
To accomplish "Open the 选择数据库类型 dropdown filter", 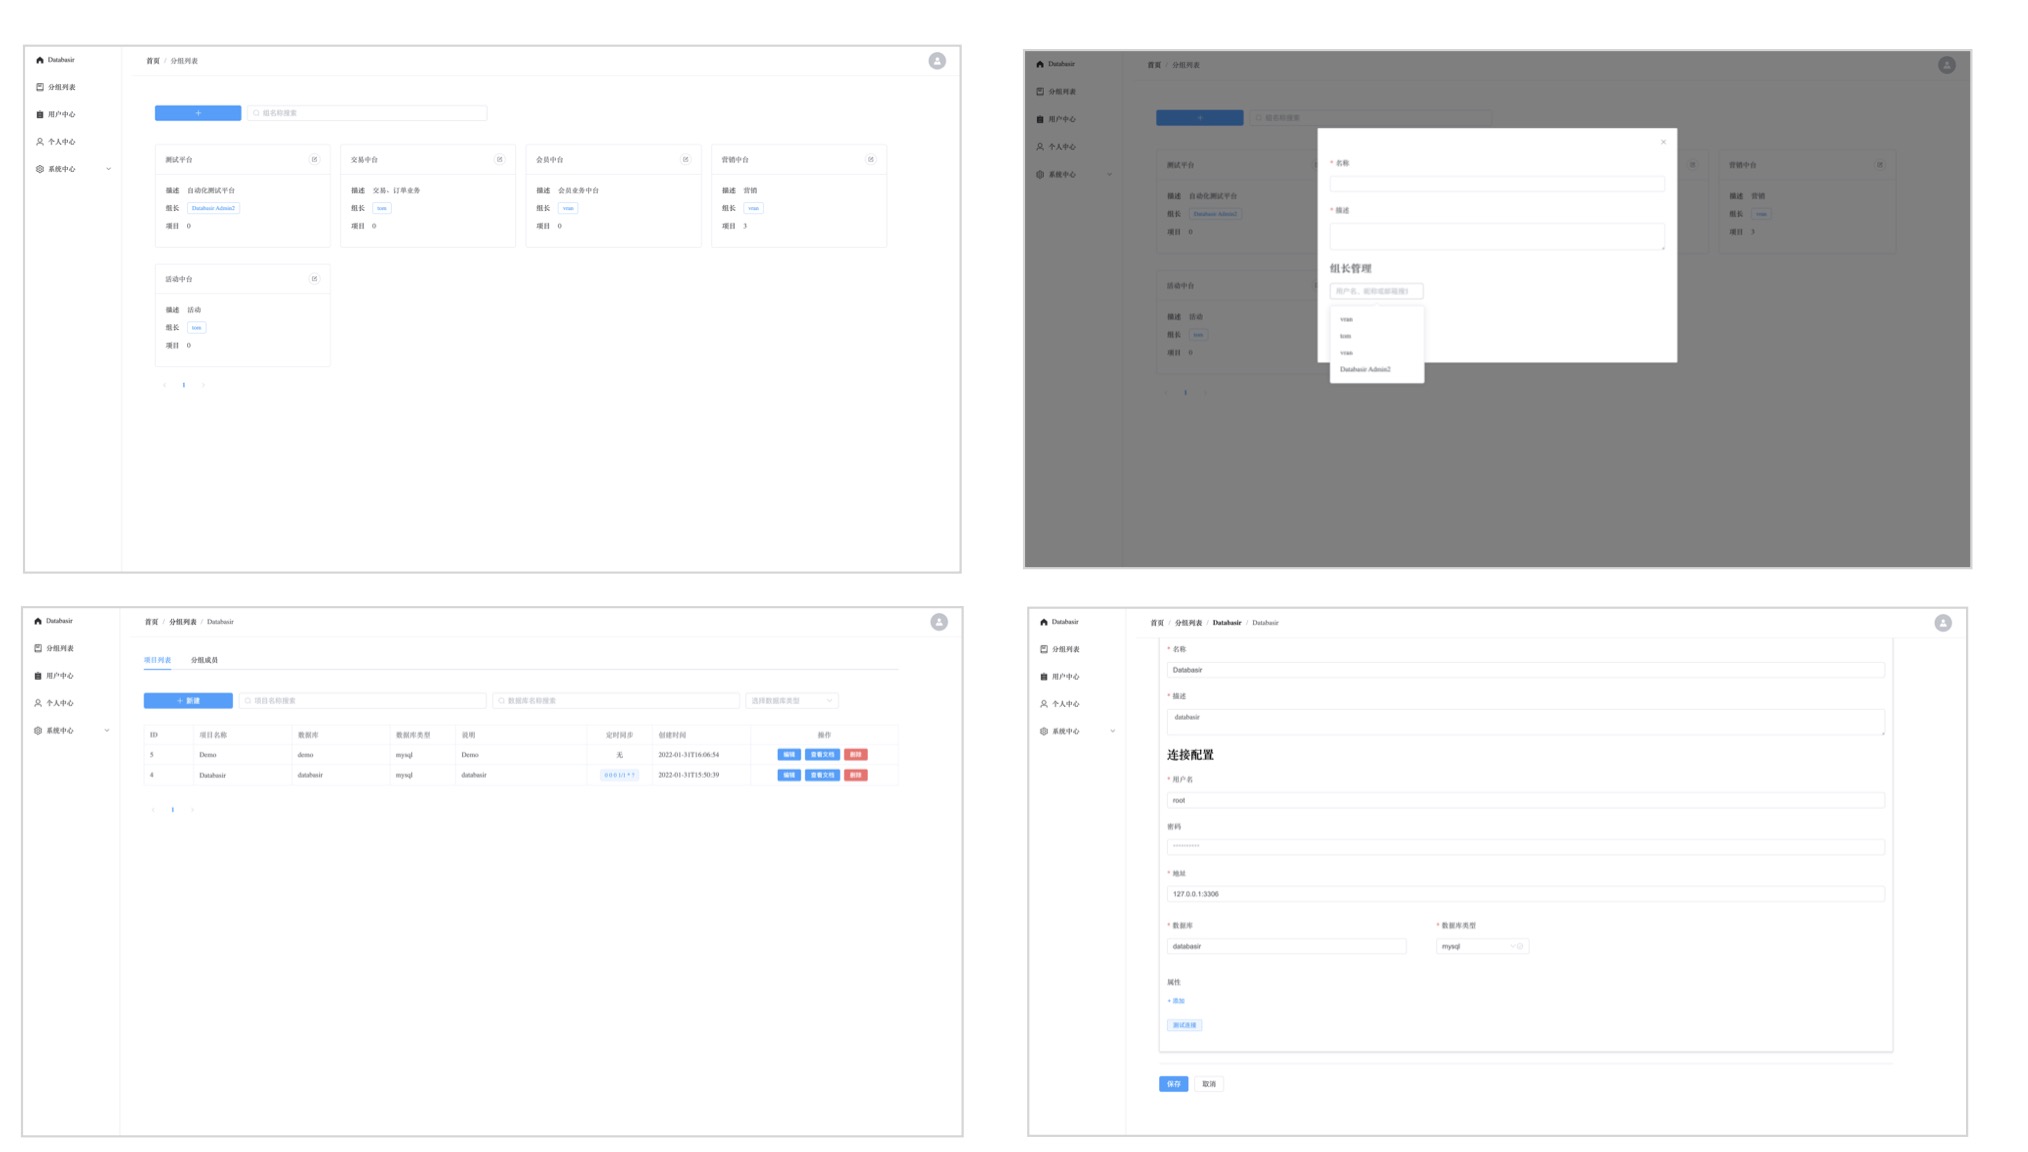I will click(790, 701).
